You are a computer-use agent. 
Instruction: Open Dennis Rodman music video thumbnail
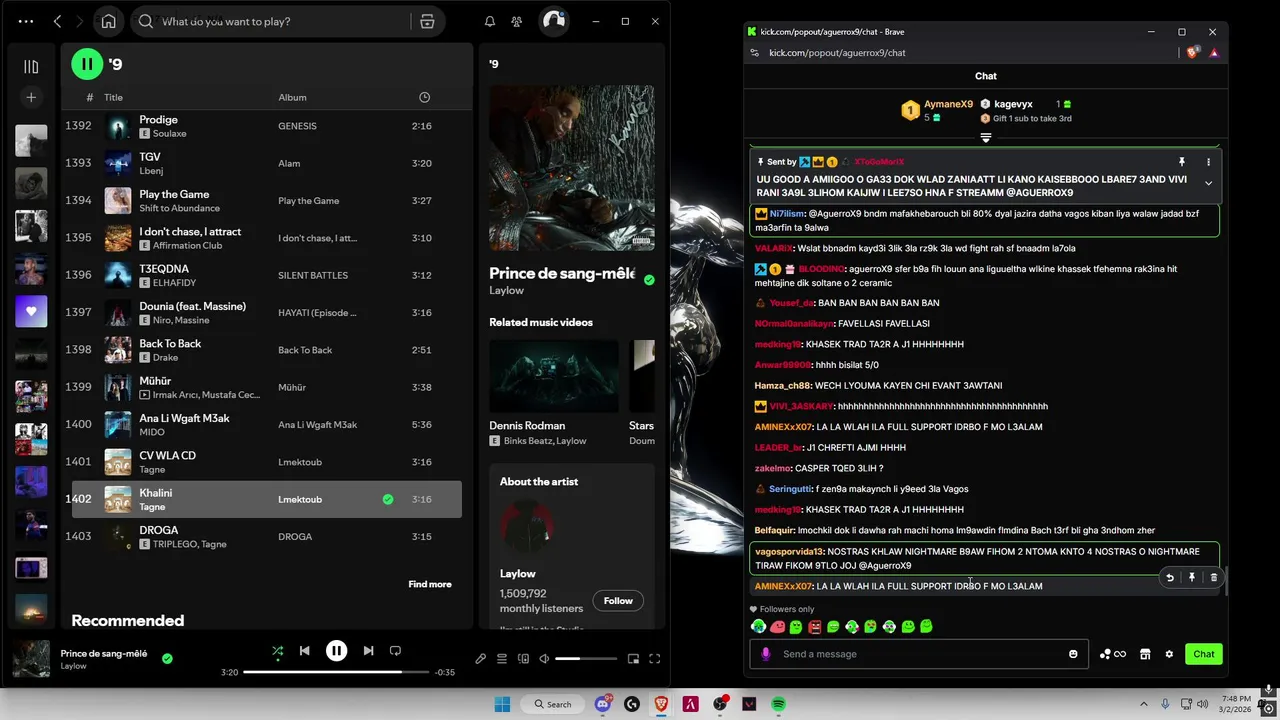[x=554, y=376]
